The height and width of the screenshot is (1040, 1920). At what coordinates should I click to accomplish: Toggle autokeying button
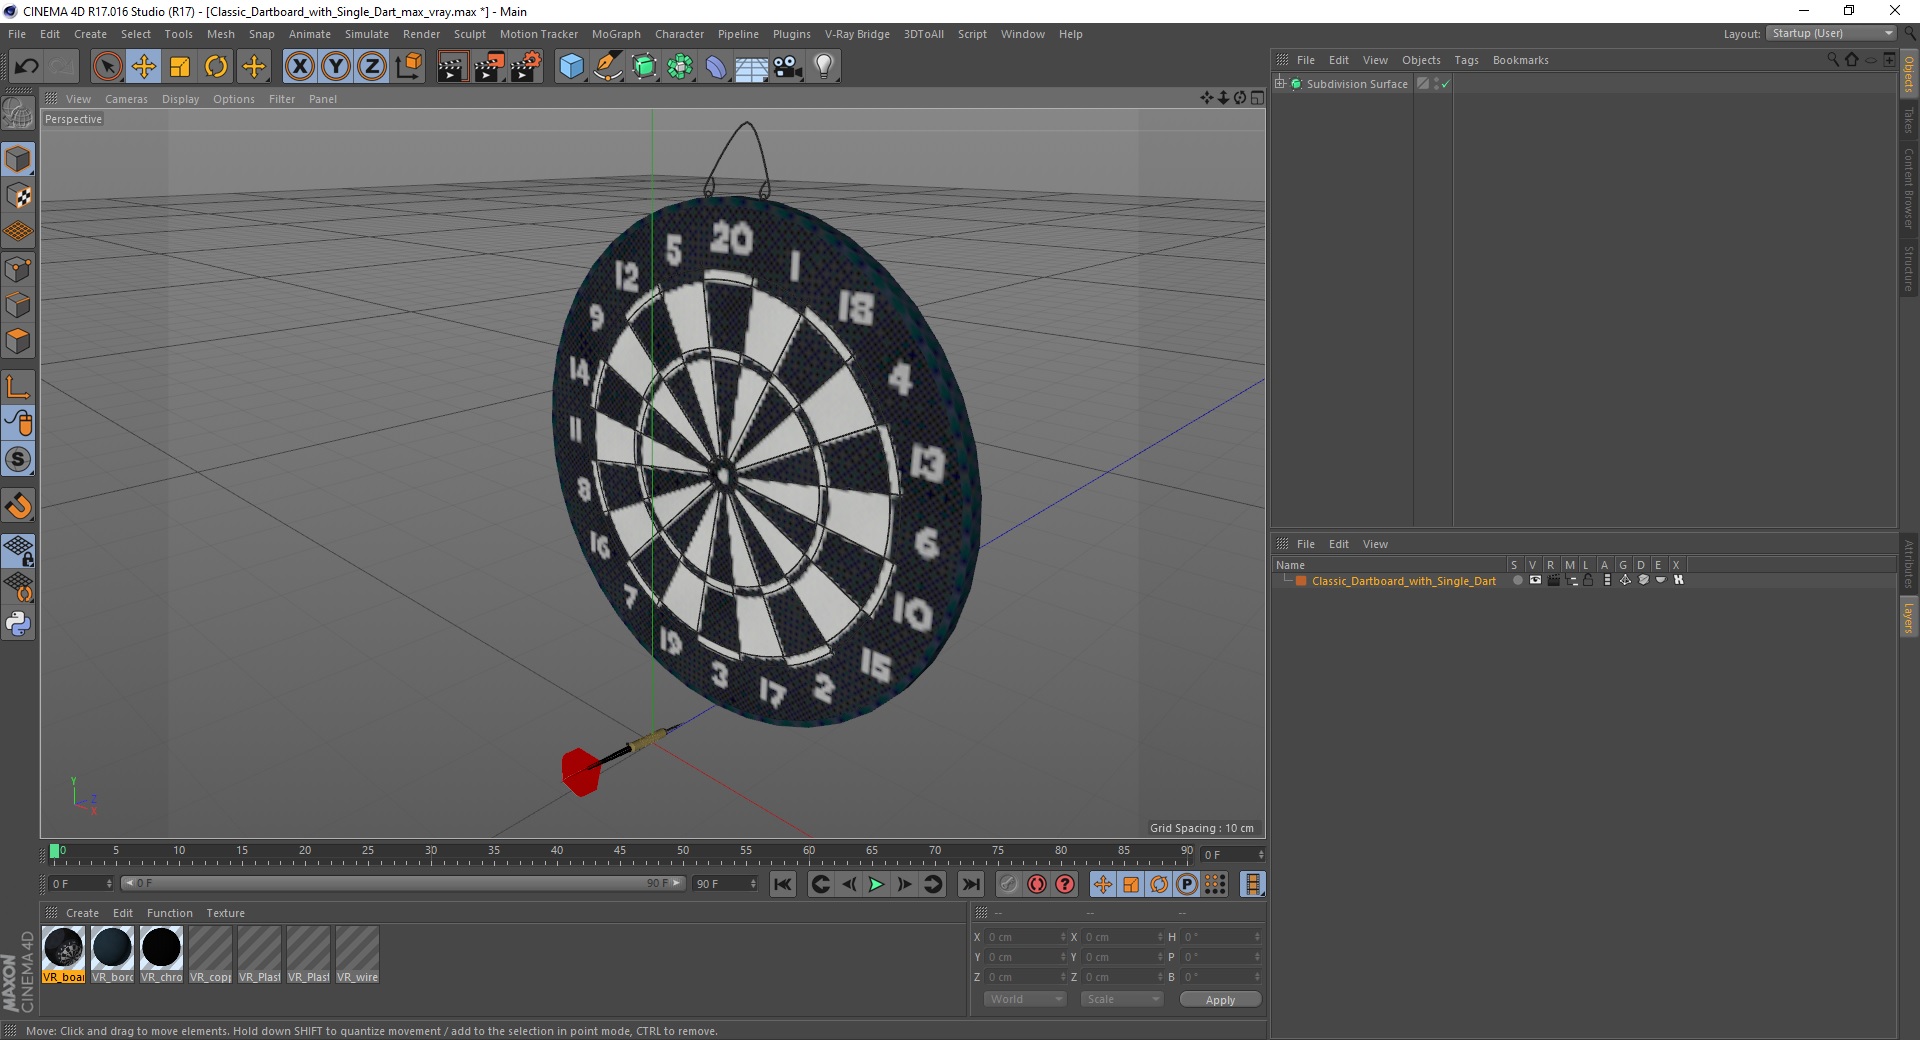click(1037, 884)
